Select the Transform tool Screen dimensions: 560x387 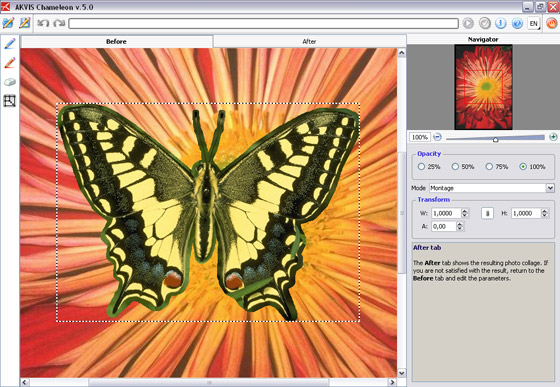pyautogui.click(x=10, y=101)
